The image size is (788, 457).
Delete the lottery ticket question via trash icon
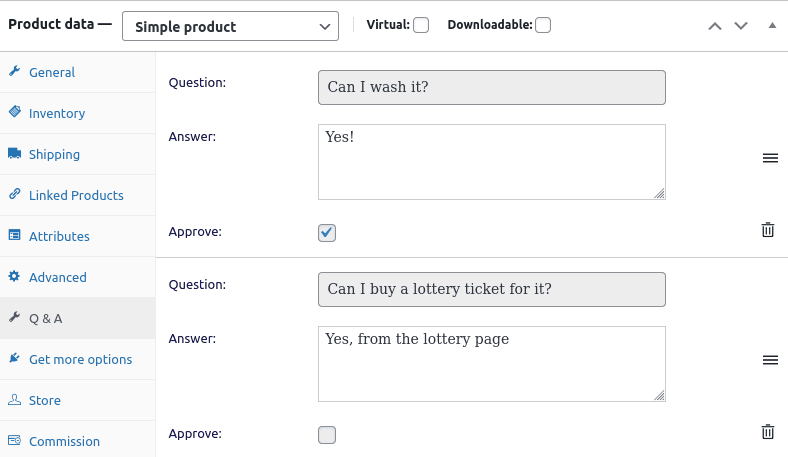[x=767, y=432]
